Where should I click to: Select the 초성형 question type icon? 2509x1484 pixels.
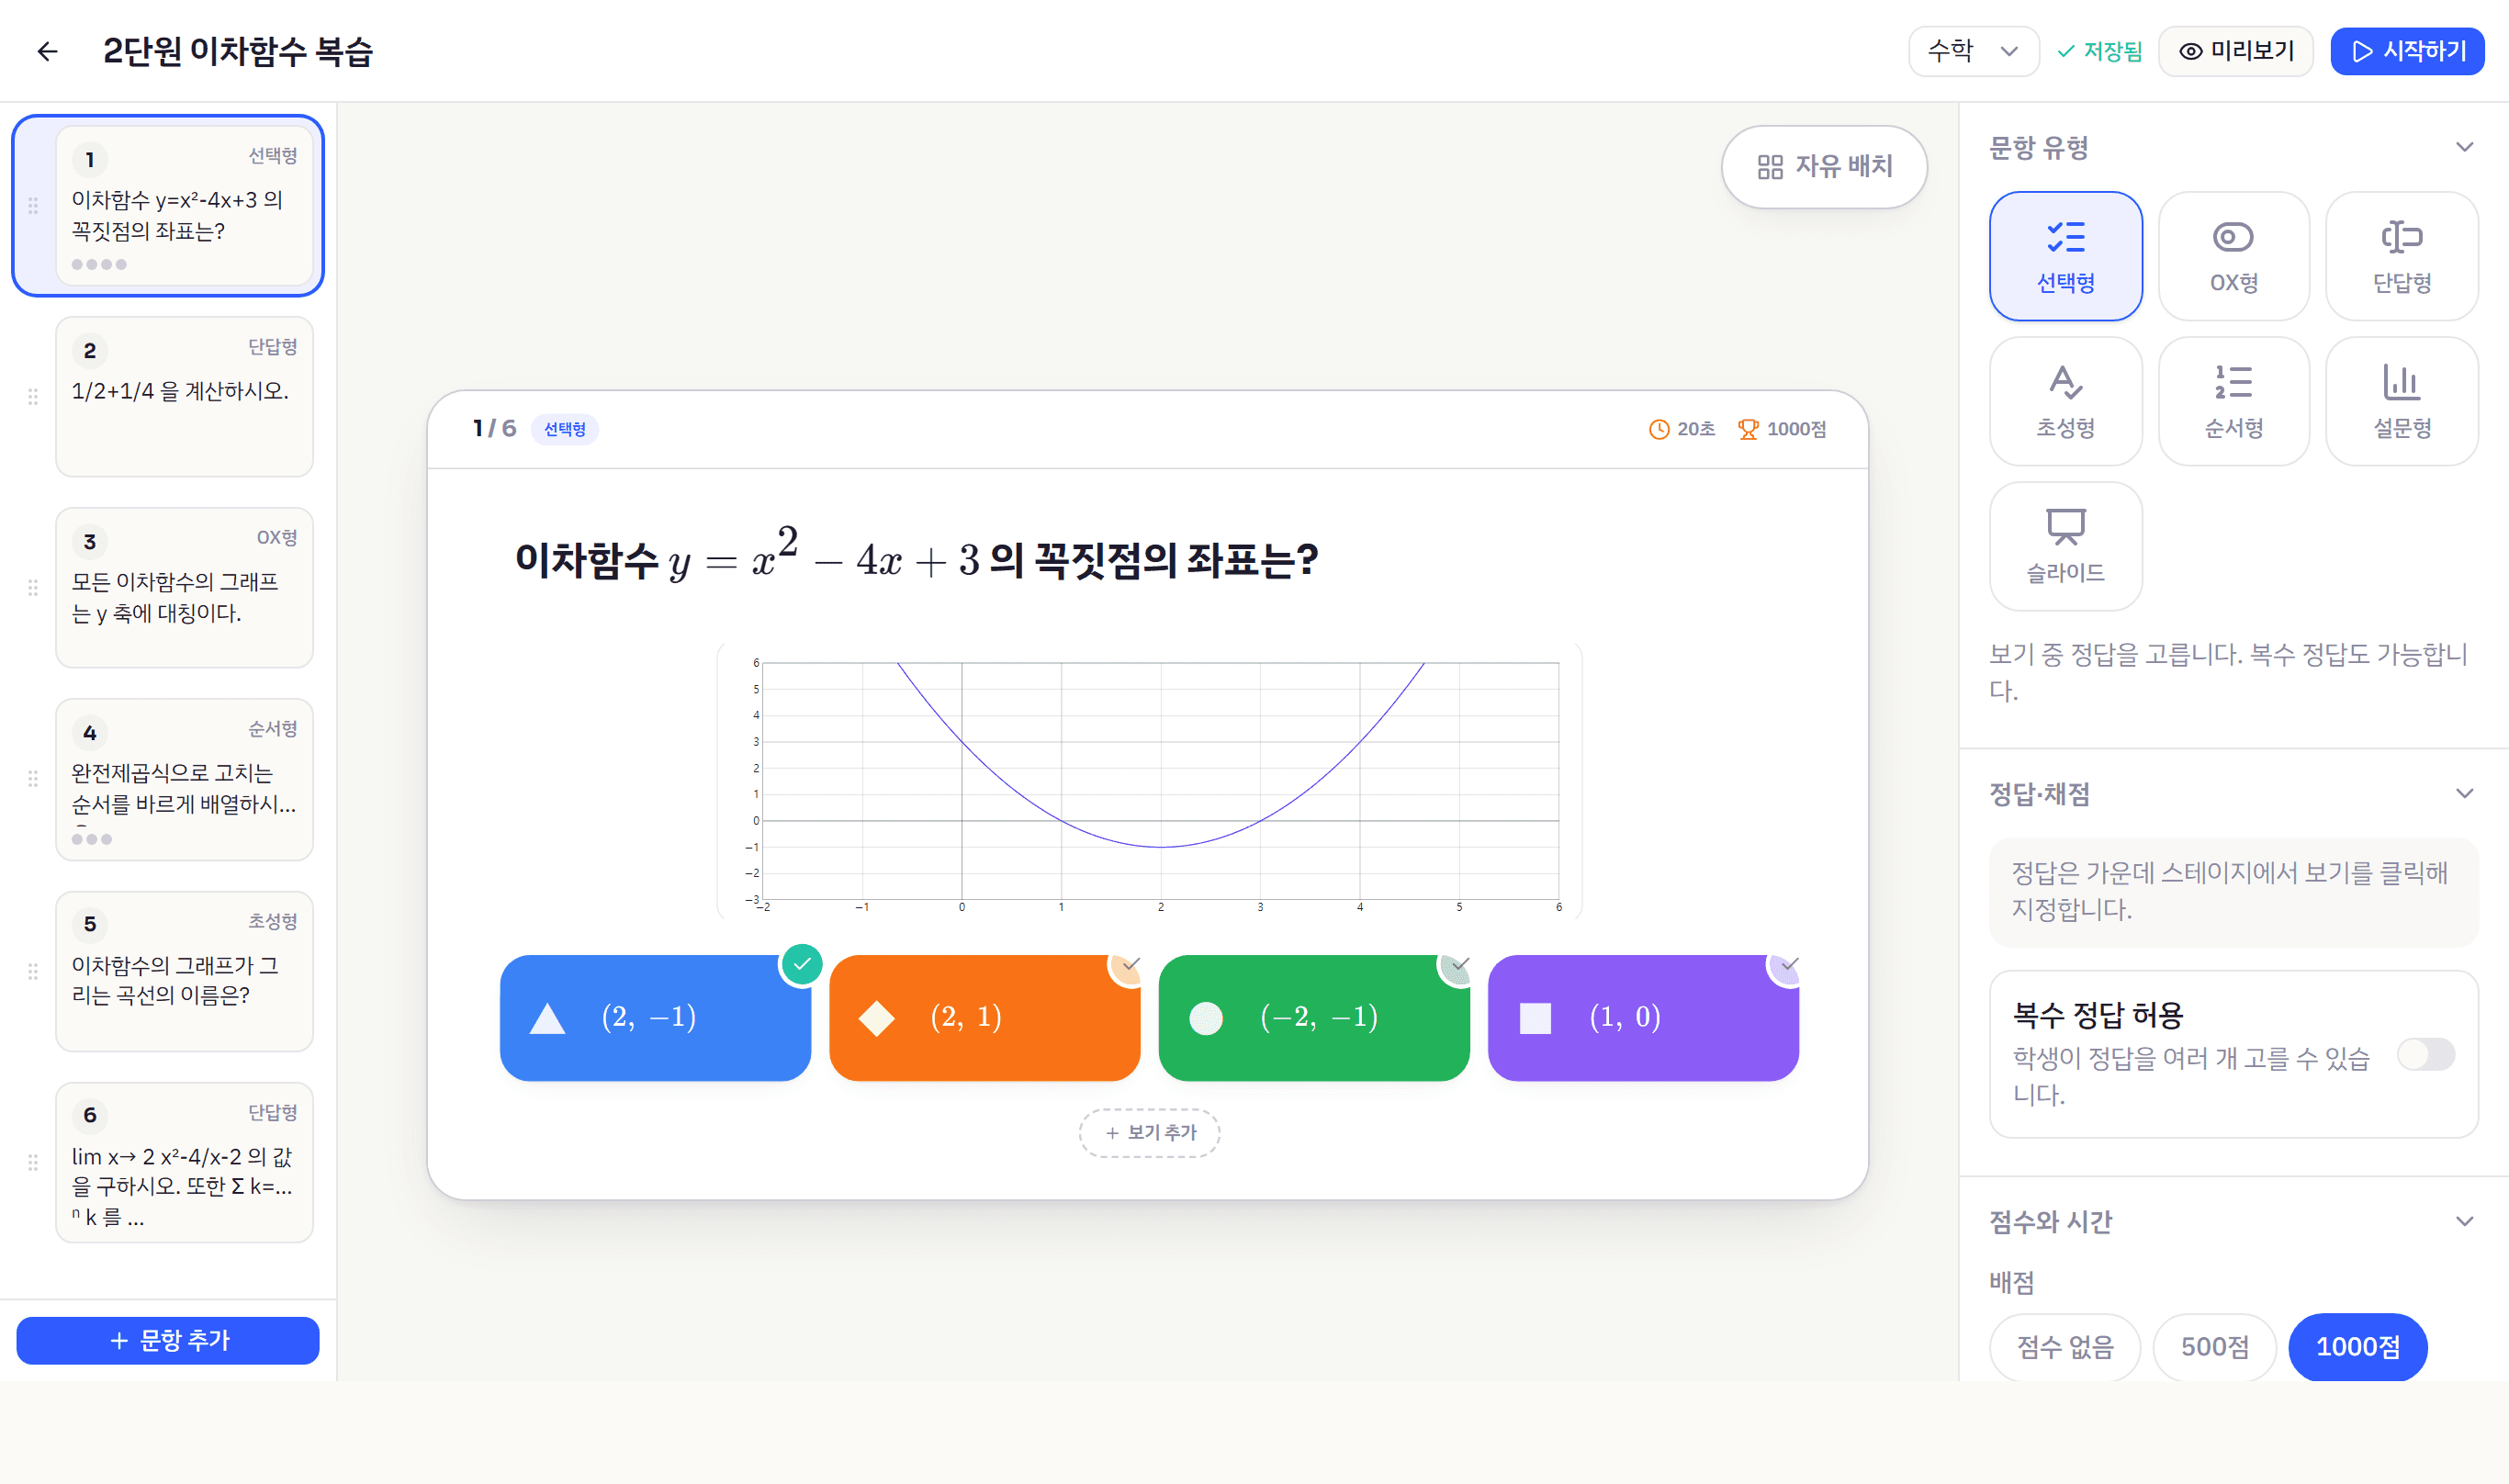coord(2065,401)
